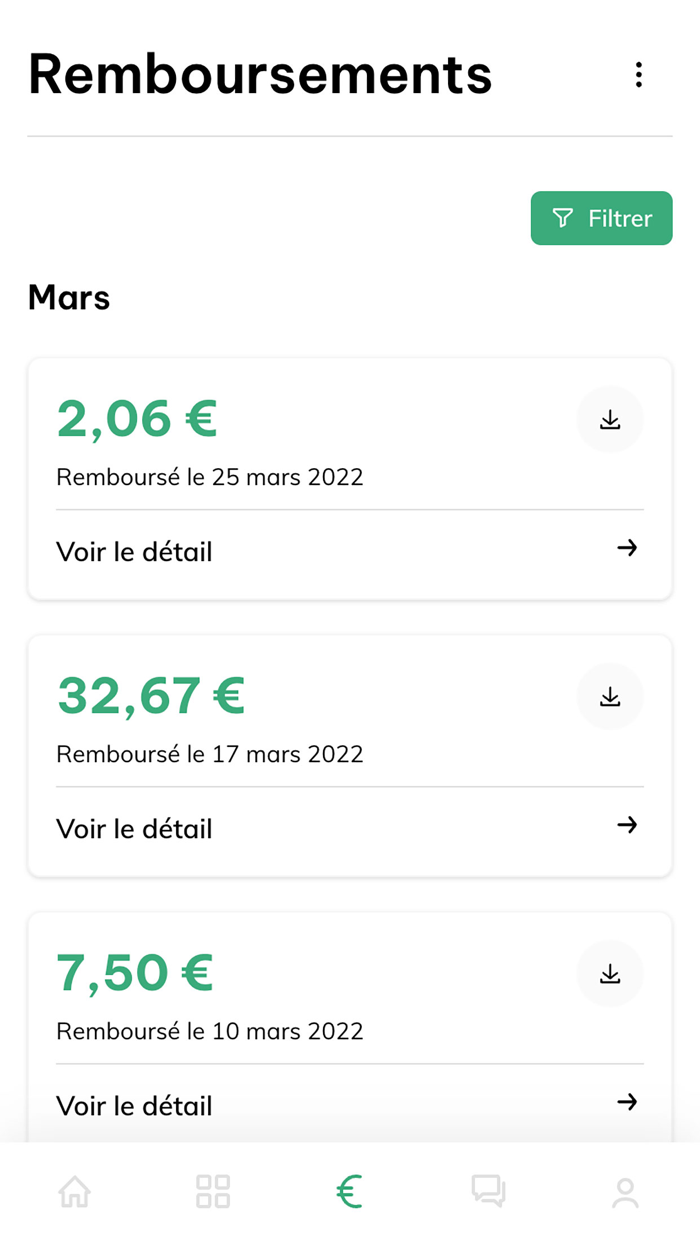Open the euro reimbursements tab icon
The width and height of the screenshot is (700, 1244).
[349, 1192]
